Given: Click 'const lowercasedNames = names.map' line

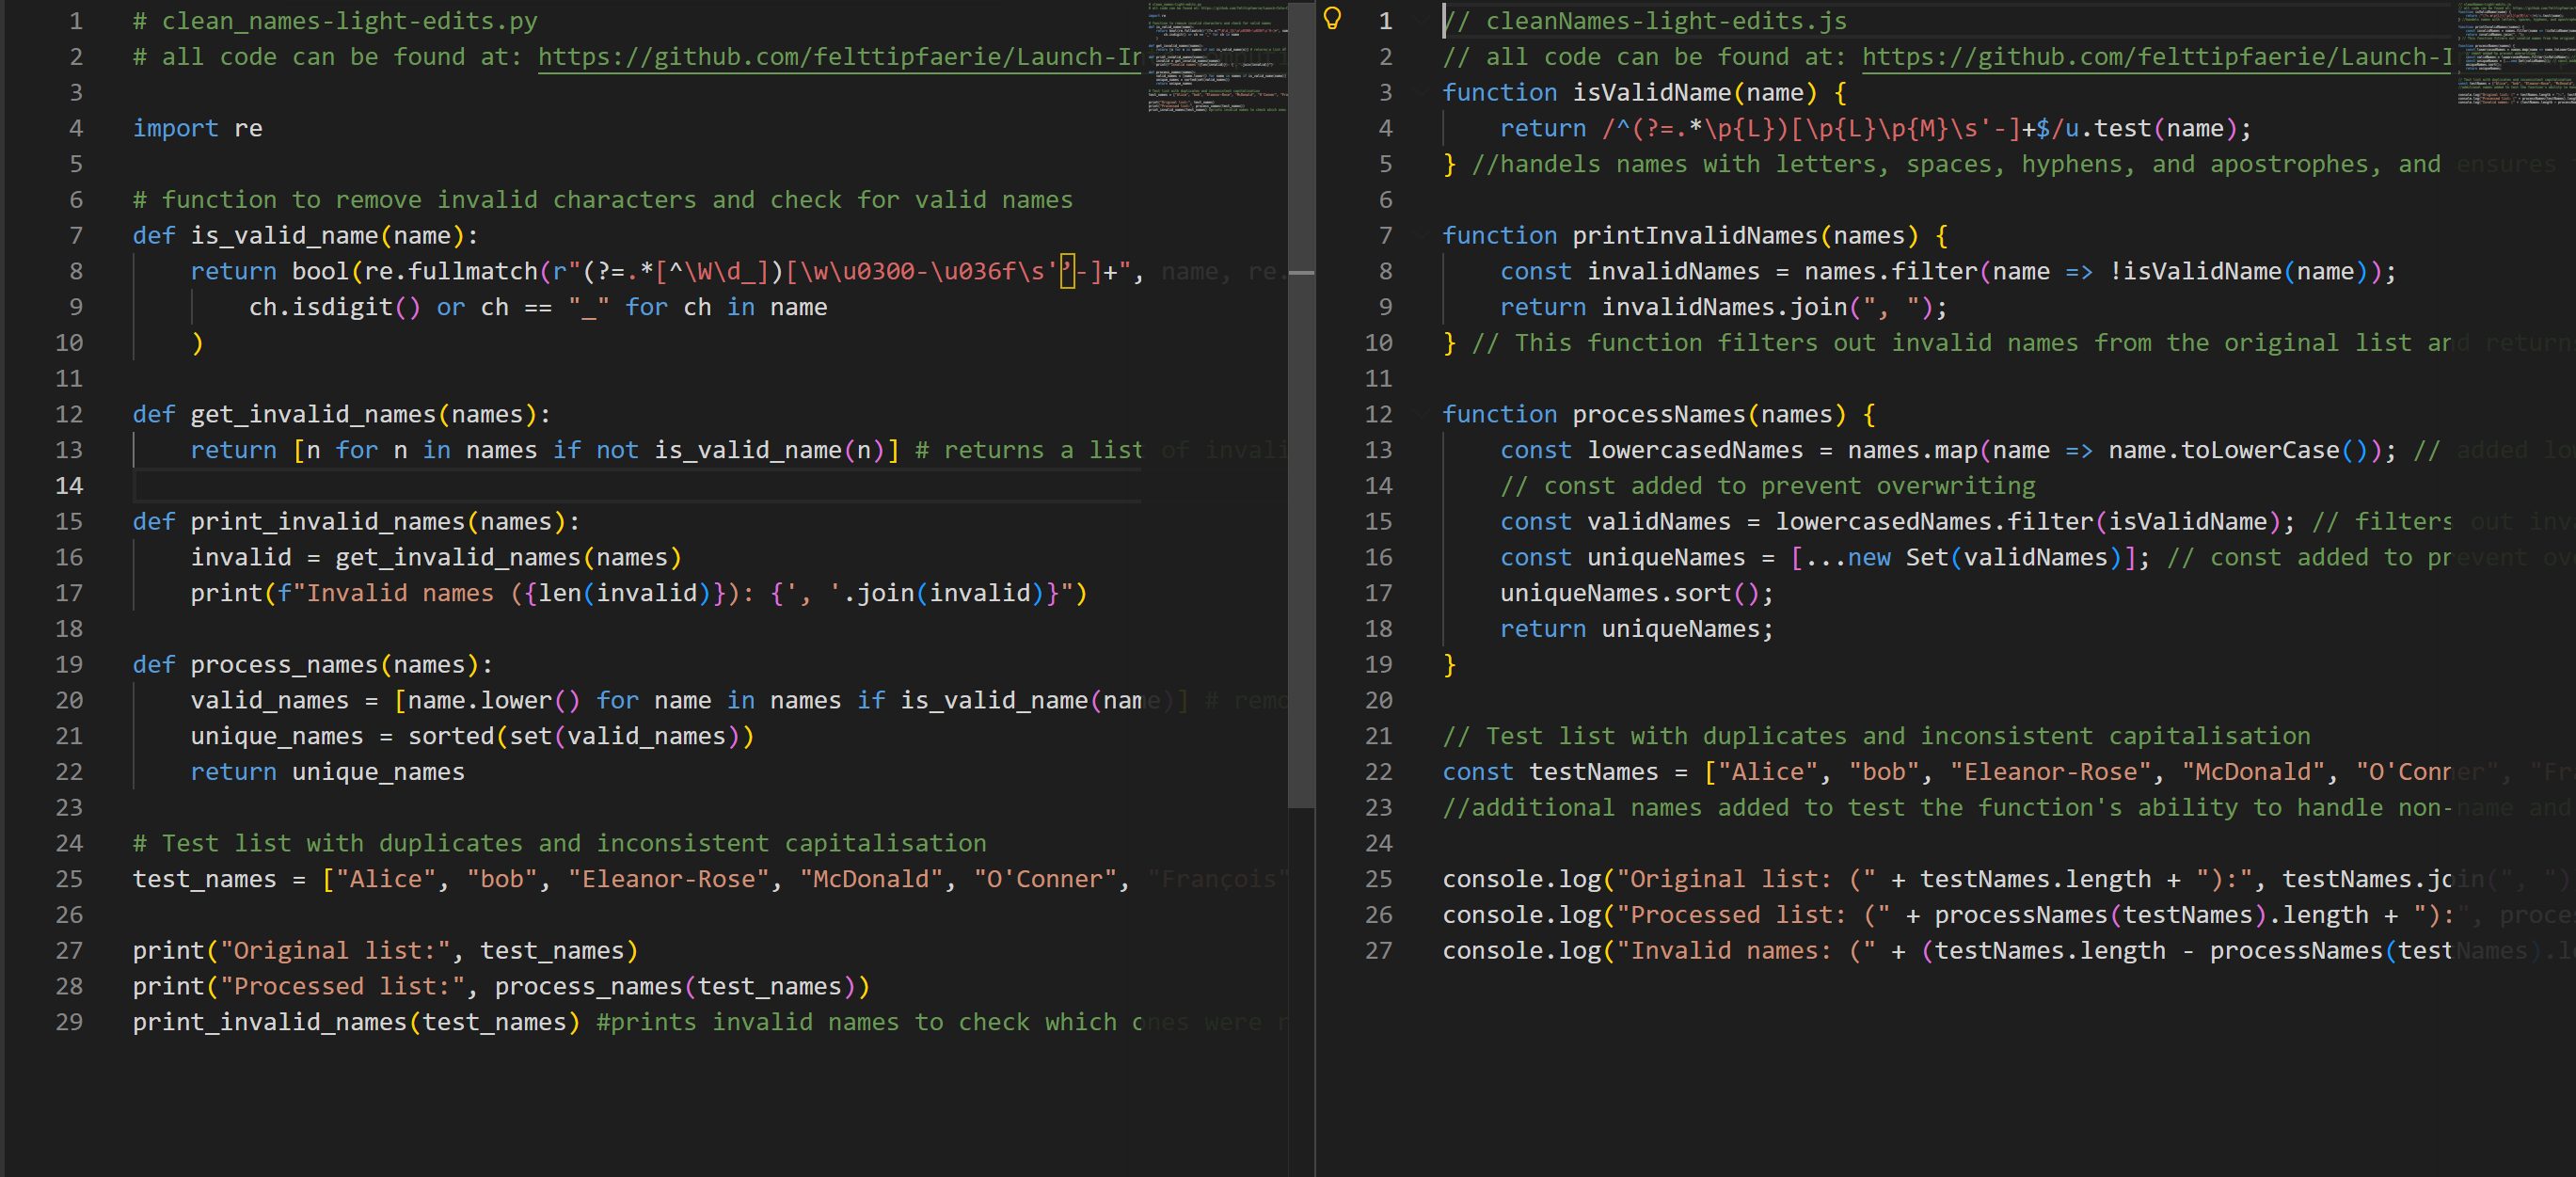Looking at the screenshot, I should tap(1948, 451).
